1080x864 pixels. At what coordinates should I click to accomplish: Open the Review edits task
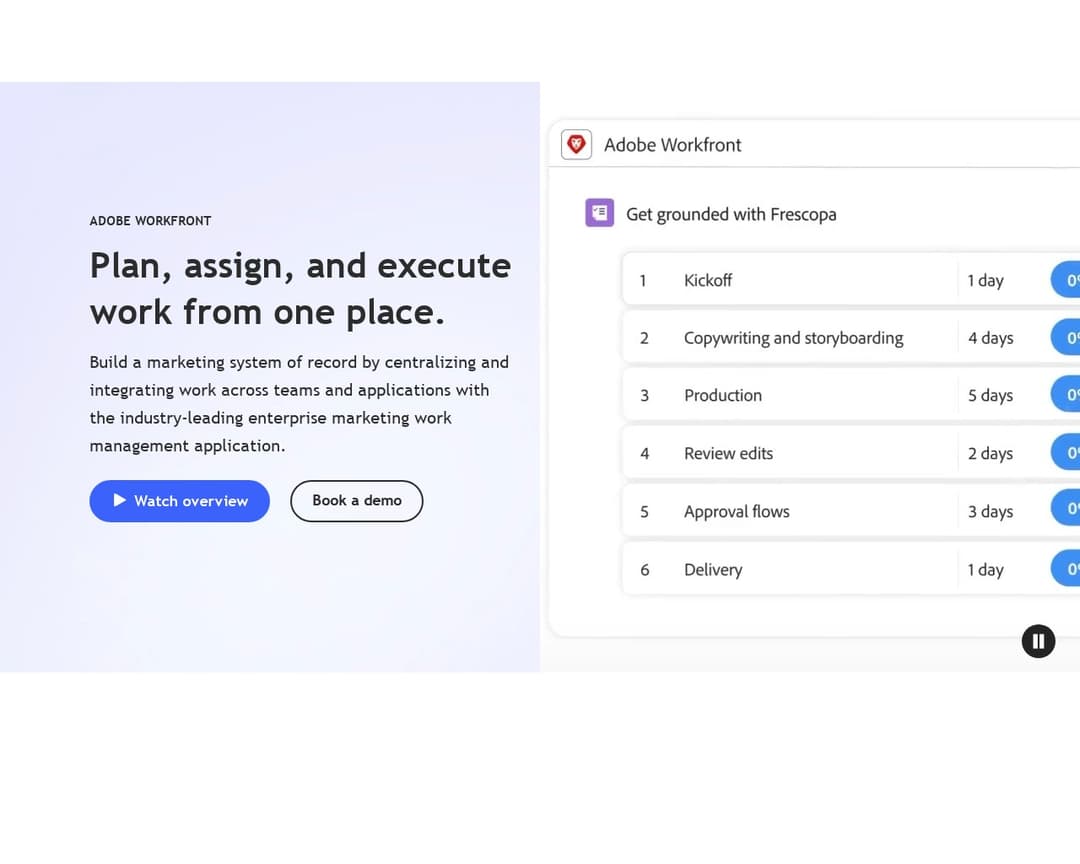point(851,453)
